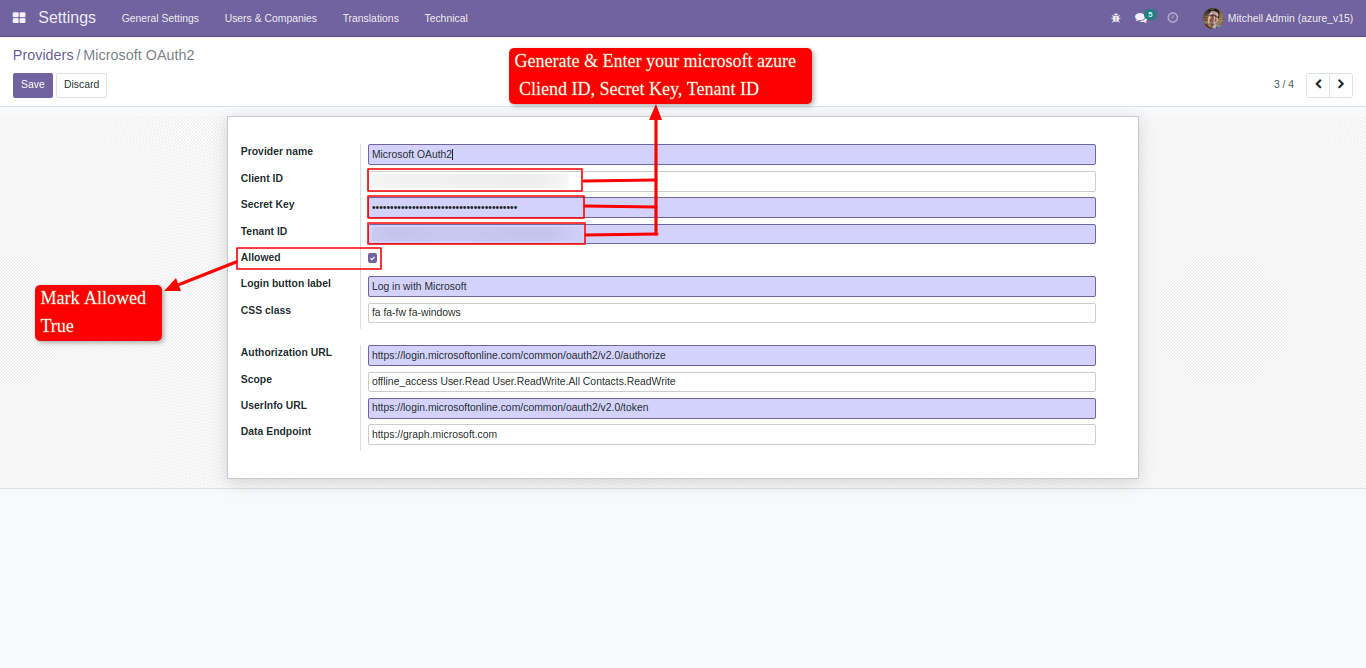Click the Authorization URL label
This screenshot has height=668, width=1366.
pyautogui.click(x=286, y=353)
